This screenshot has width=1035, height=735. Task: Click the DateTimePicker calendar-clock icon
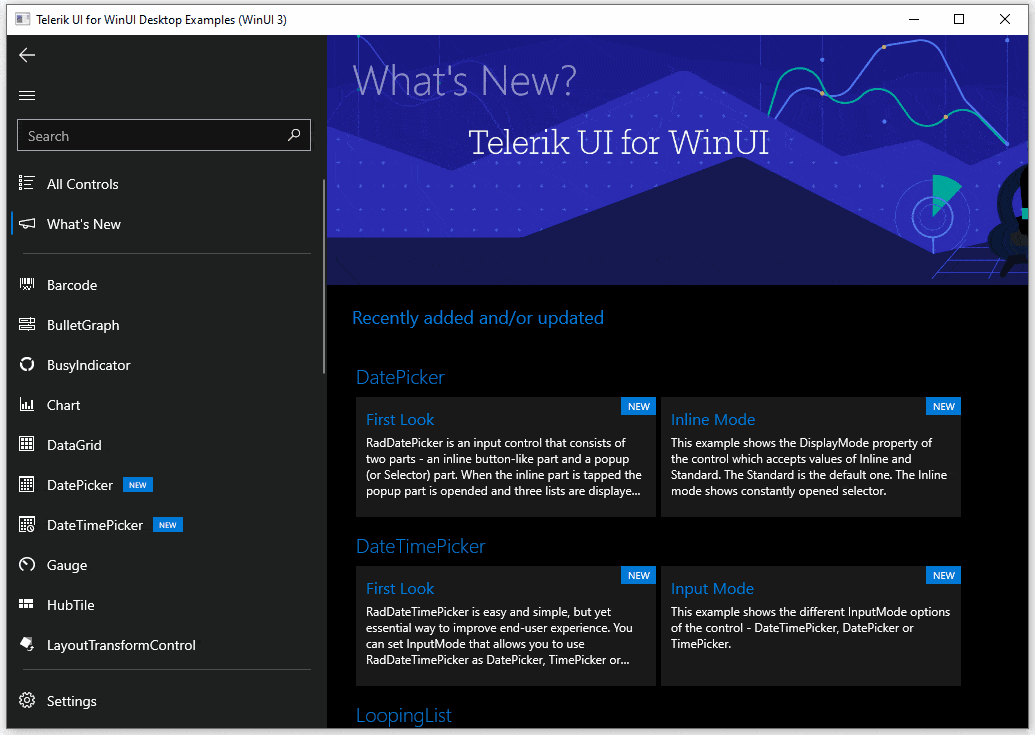[x=26, y=525]
